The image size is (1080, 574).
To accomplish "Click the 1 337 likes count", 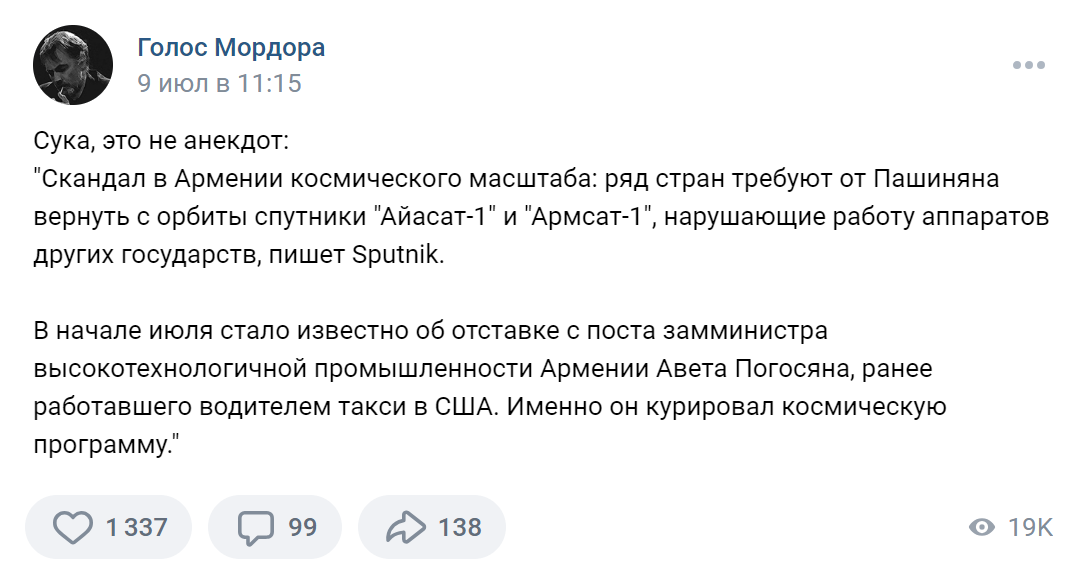I will tap(137, 527).
